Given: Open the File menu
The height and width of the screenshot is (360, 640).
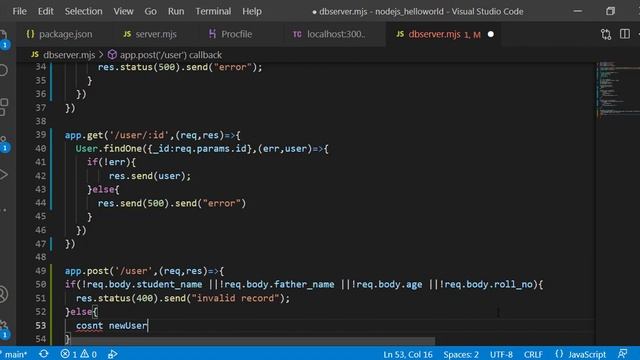Looking at the screenshot, I should pyautogui.click(x=19, y=11).
